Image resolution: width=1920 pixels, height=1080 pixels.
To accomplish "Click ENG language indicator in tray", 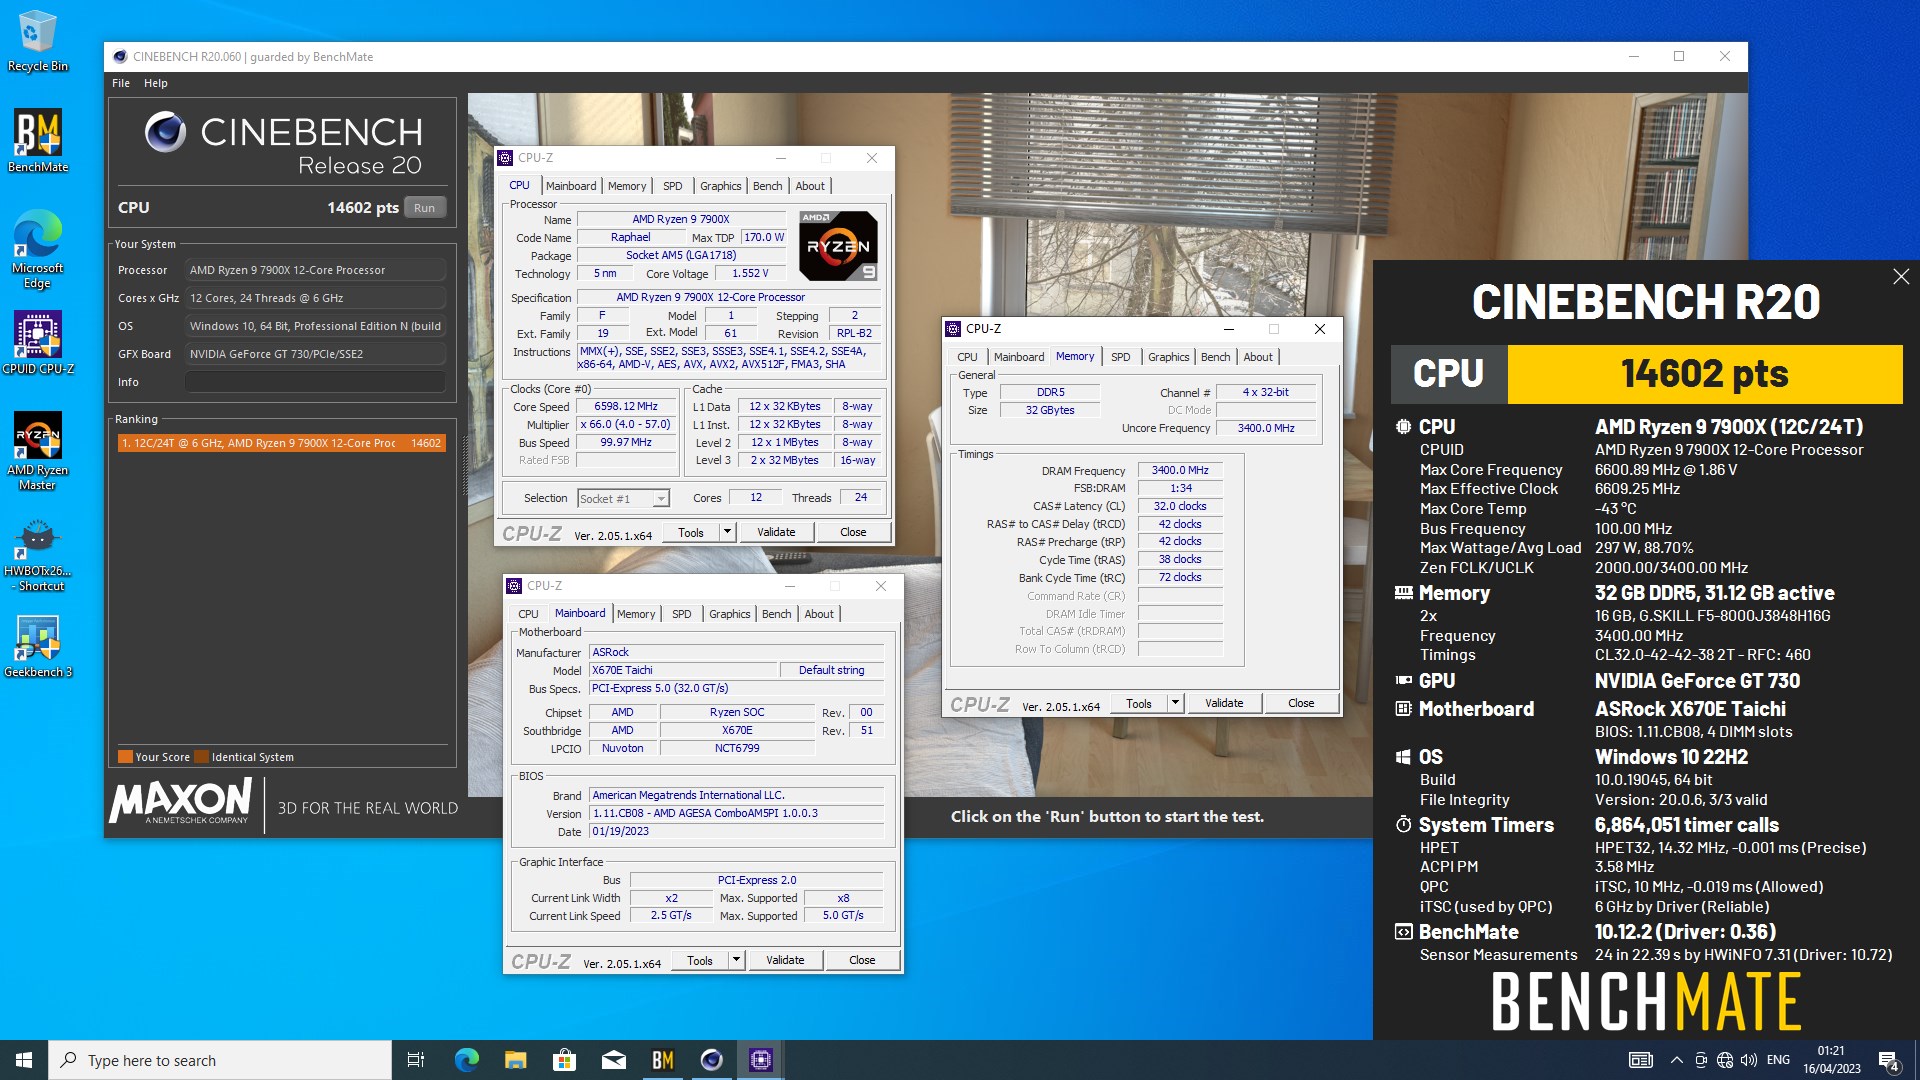I will coord(1778,1060).
